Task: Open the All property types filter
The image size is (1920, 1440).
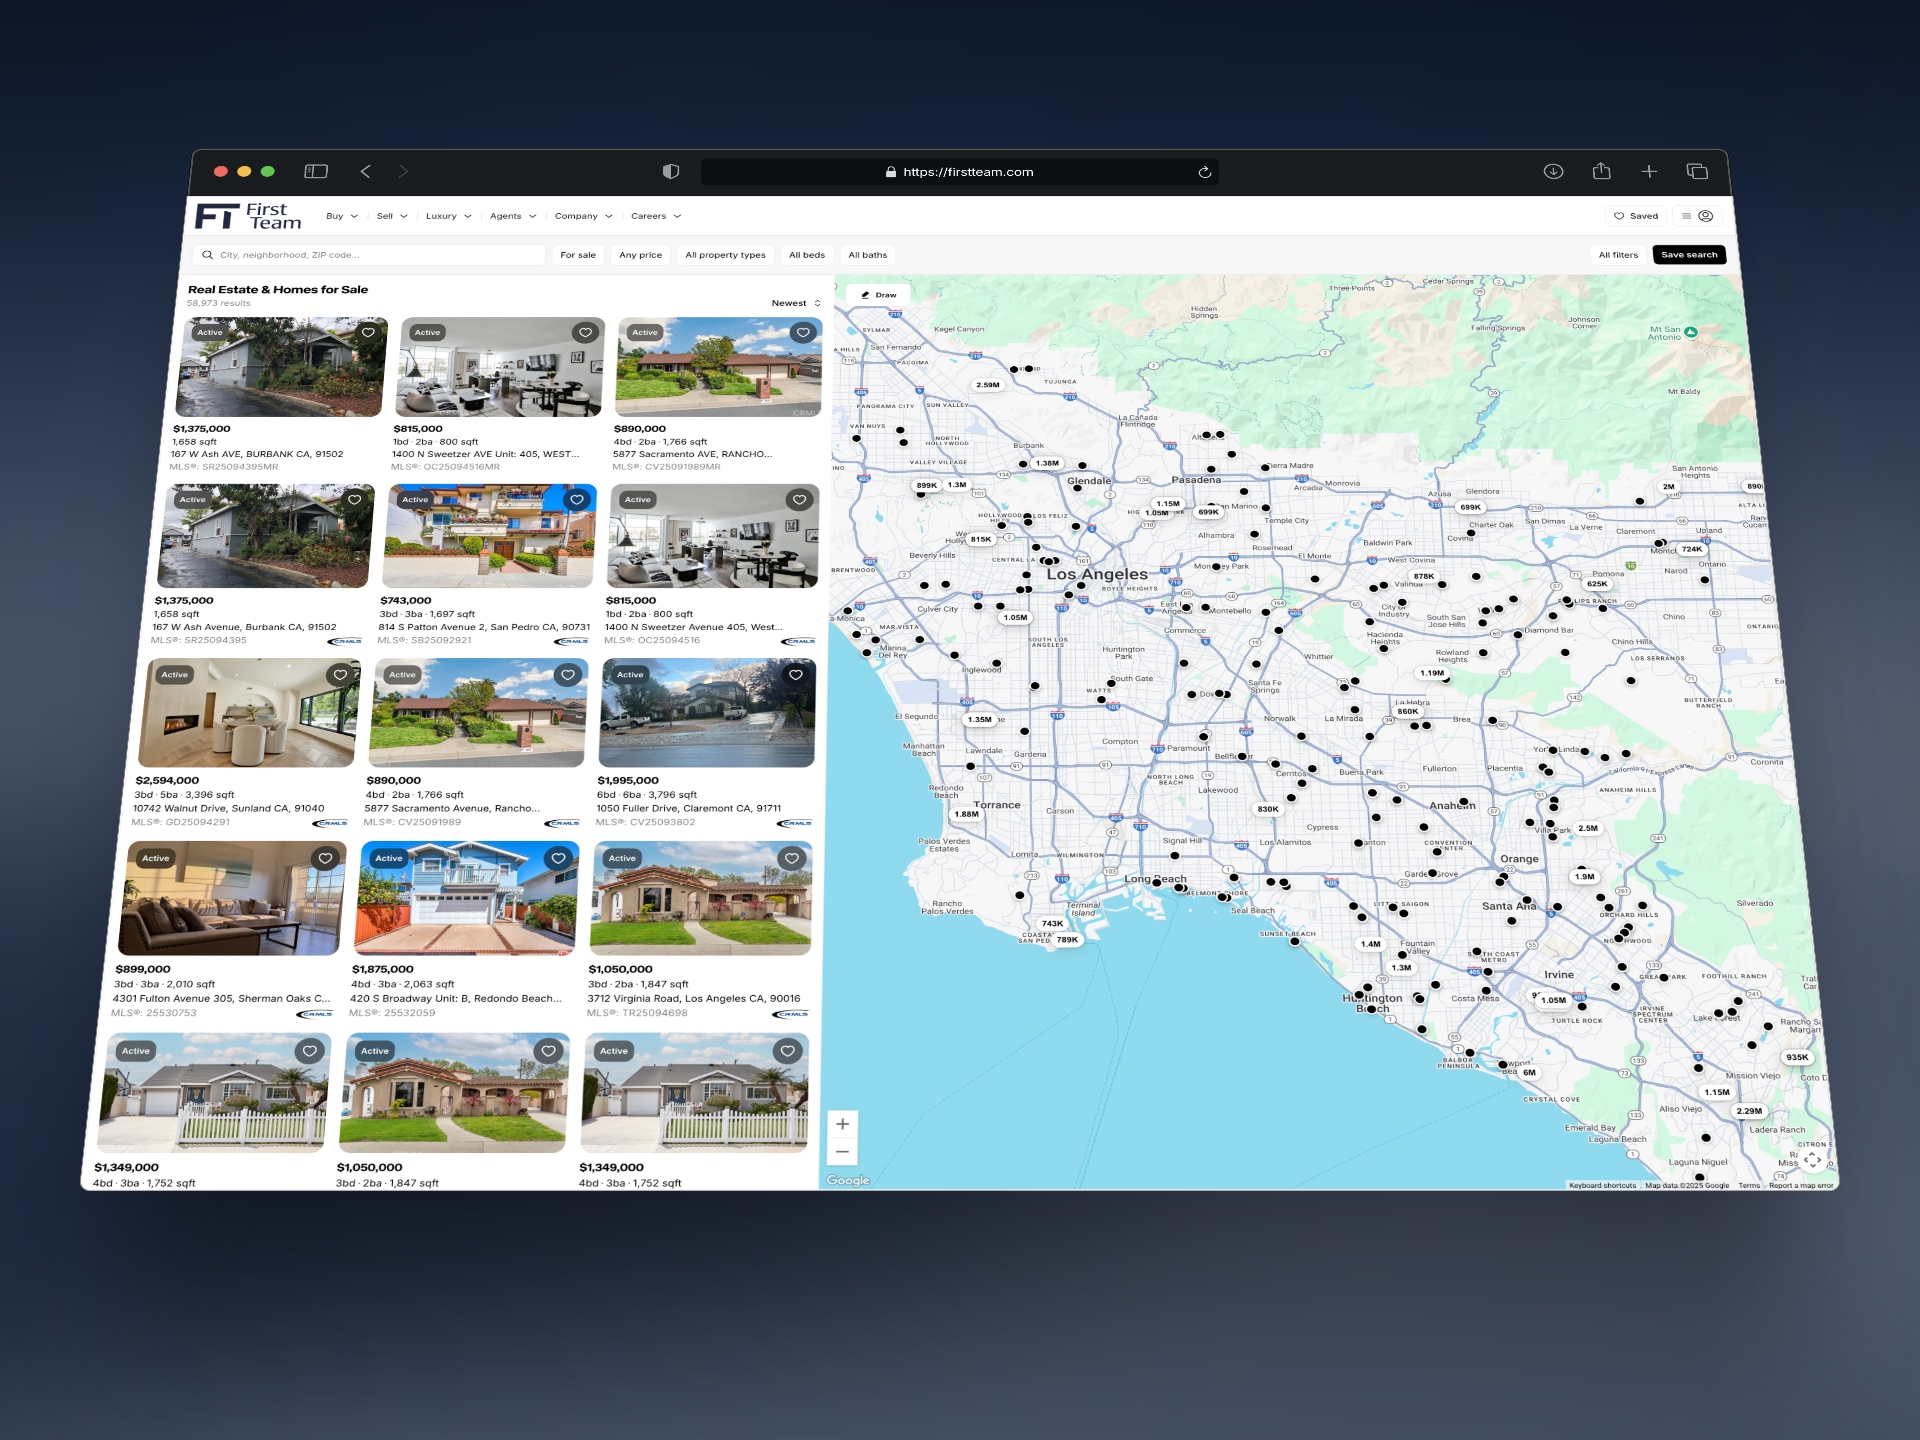Action: tap(725, 255)
